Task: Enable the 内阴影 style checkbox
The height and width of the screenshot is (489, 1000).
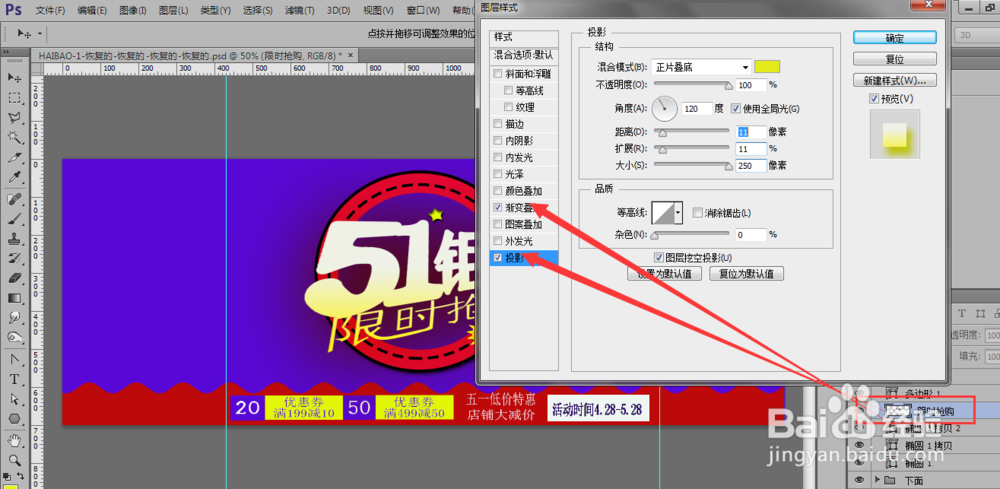Action: 498,140
